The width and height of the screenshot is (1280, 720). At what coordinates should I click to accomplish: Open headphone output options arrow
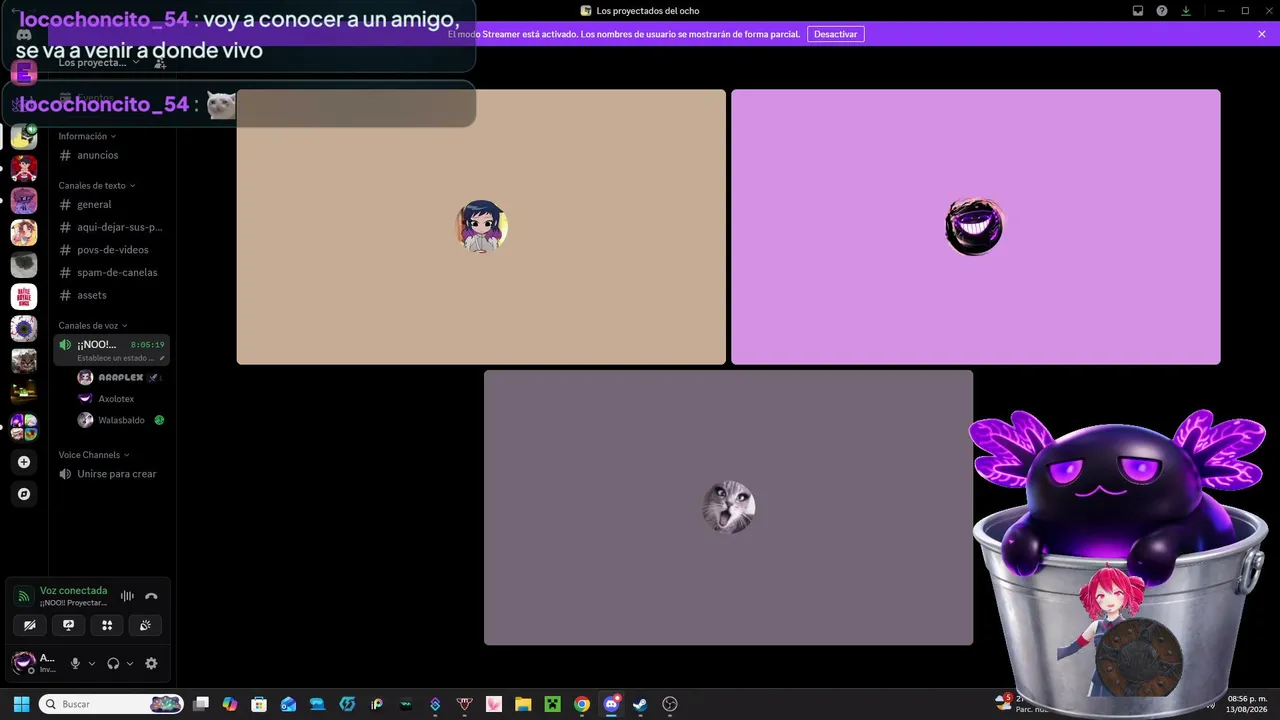[130, 663]
